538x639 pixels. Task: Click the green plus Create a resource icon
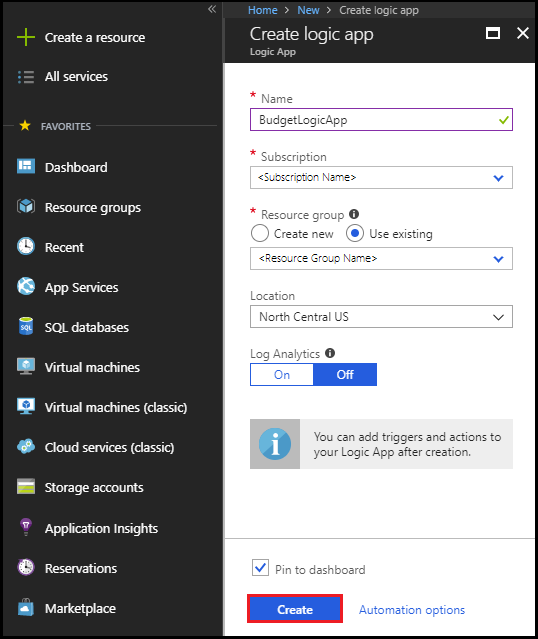(26, 37)
